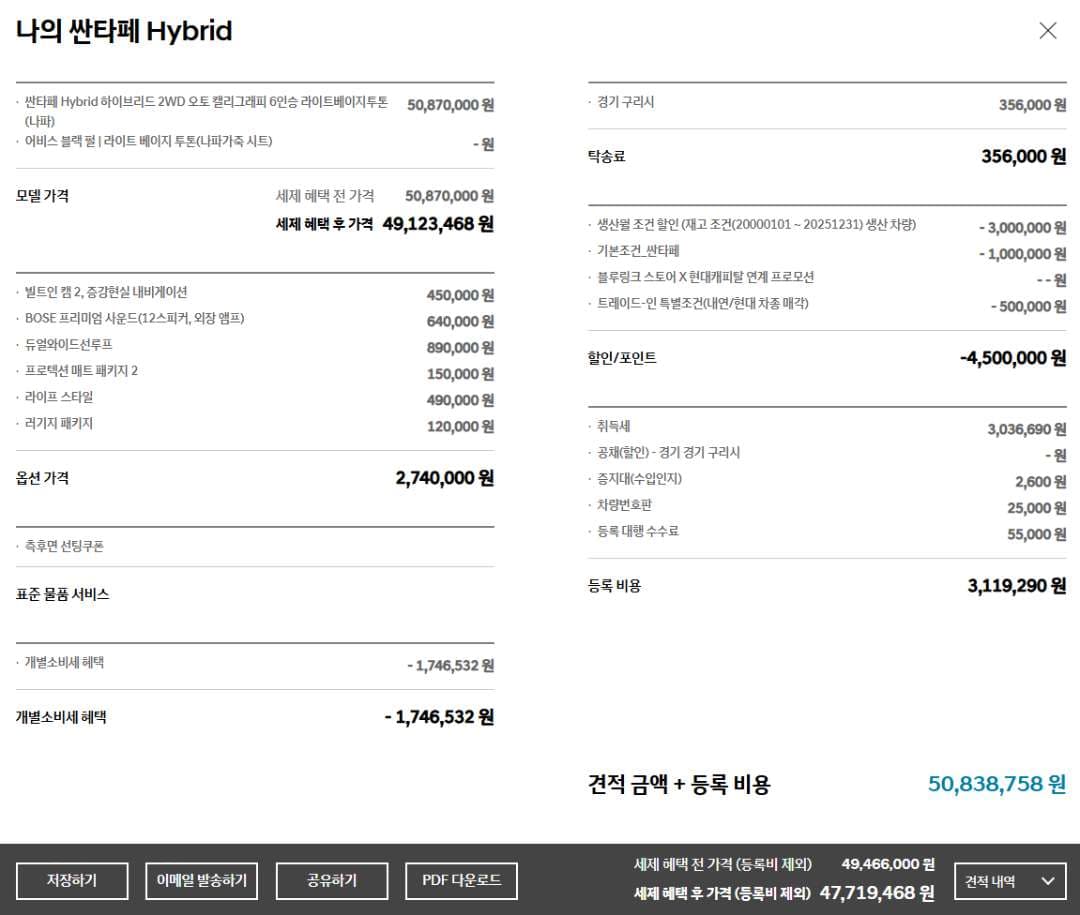Click the 생산월 조건 할인 row
This screenshot has height=915, width=1080.
[827, 226]
